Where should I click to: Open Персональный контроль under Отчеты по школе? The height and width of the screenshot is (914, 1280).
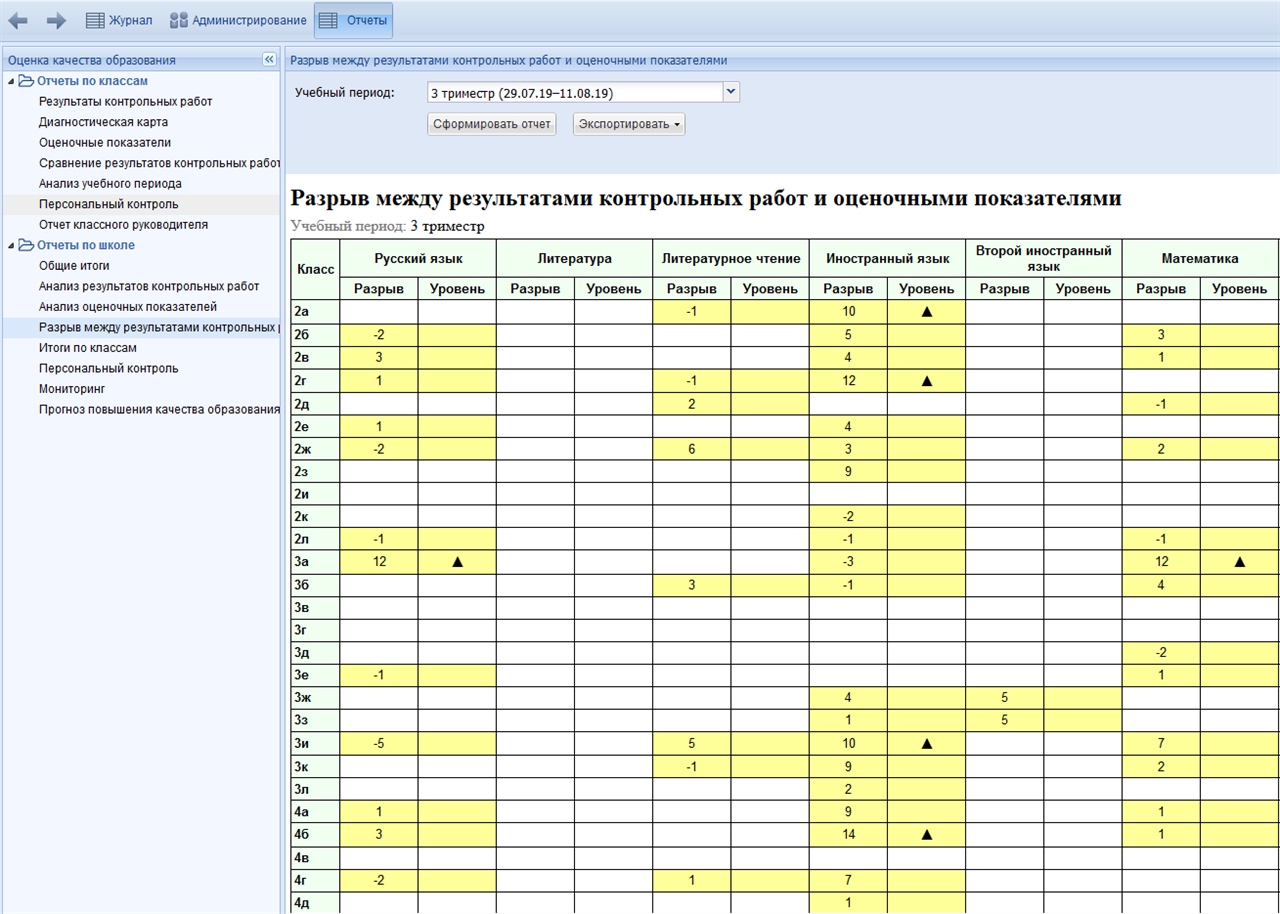click(x=108, y=368)
